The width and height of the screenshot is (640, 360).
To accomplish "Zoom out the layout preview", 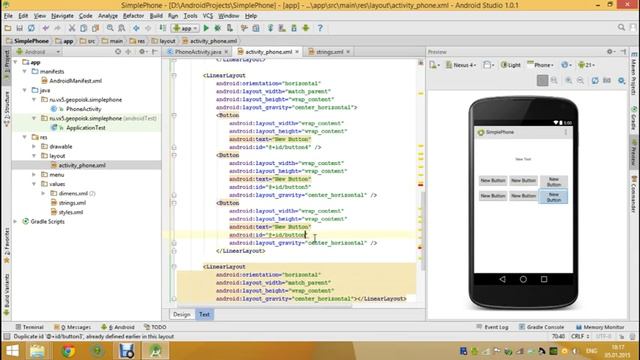I will [x=580, y=80].
